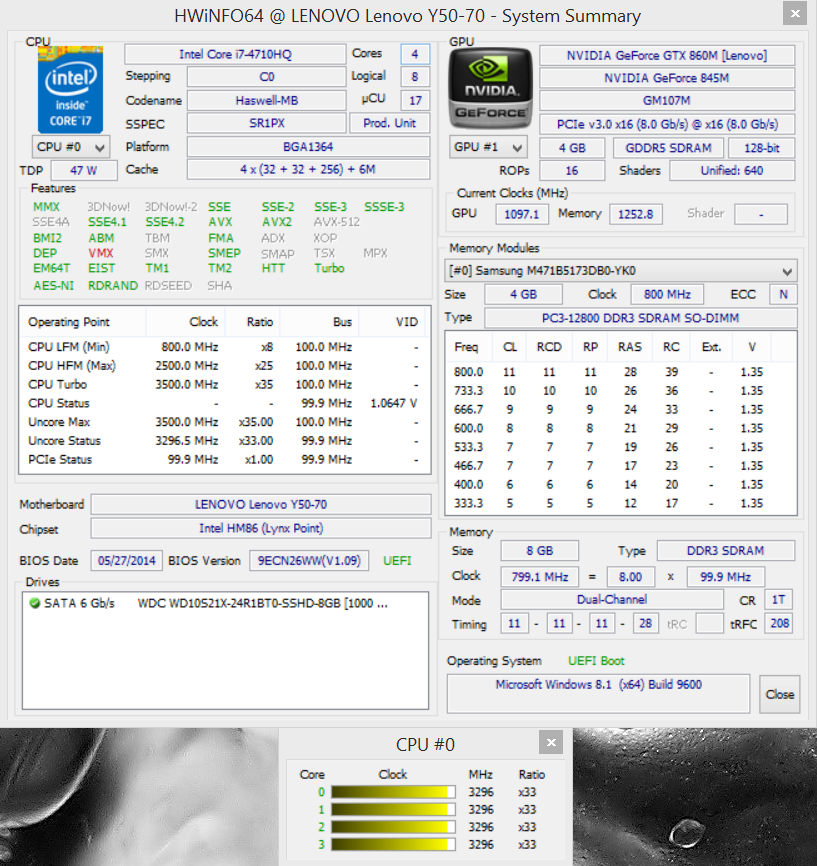This screenshot has height=866, width=817.
Task: Click the GM107M GPU chip field
Action: pyautogui.click(x=667, y=101)
